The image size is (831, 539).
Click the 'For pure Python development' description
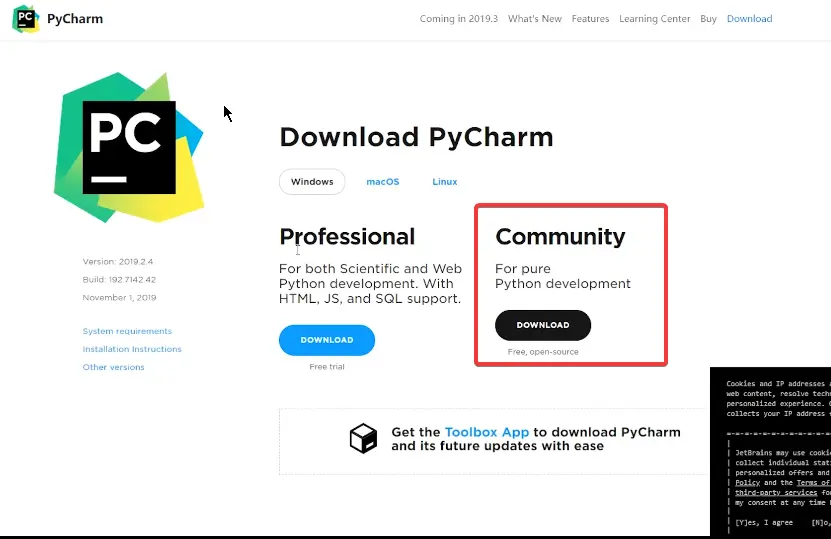(x=563, y=276)
